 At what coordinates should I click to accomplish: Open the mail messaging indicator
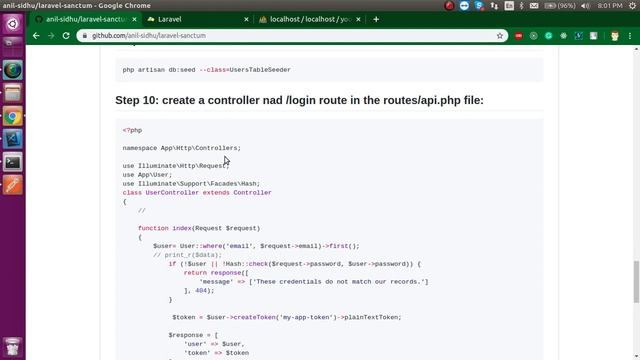(x=534, y=6)
